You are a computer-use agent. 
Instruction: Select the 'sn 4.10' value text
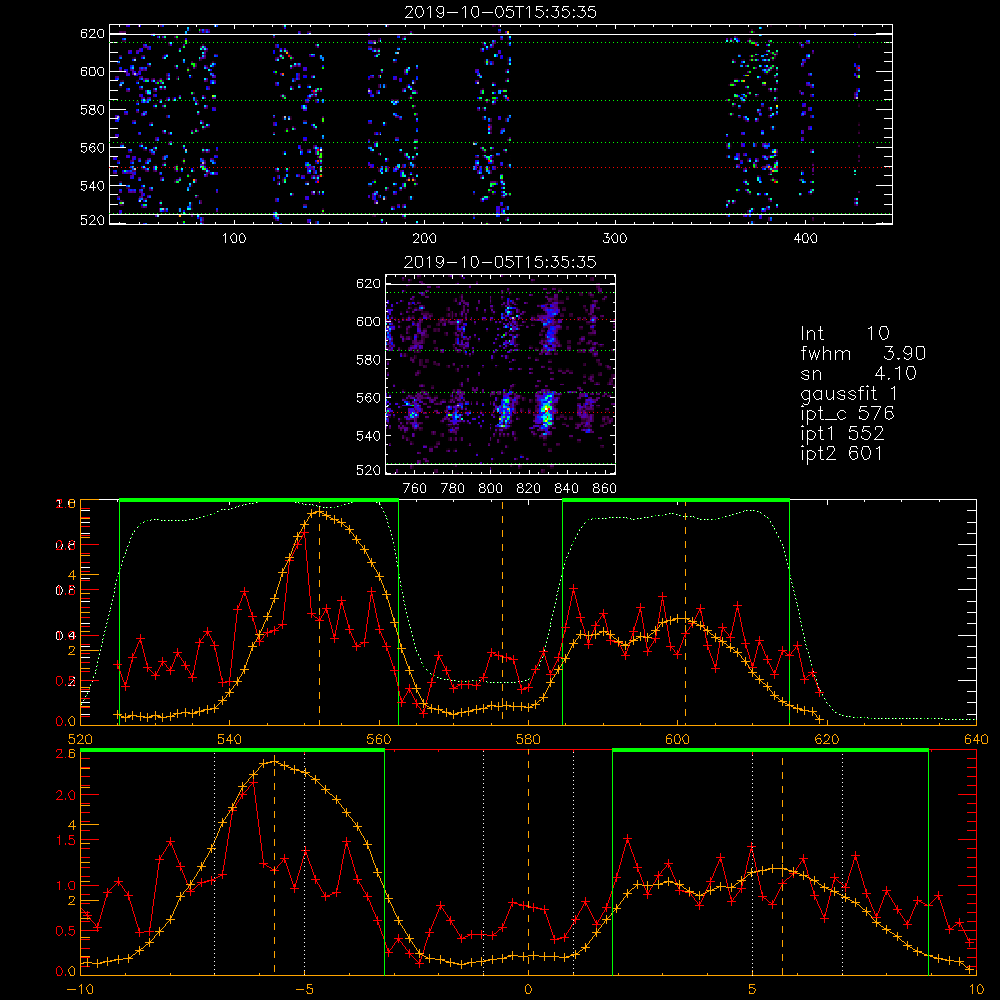[x=858, y=373]
